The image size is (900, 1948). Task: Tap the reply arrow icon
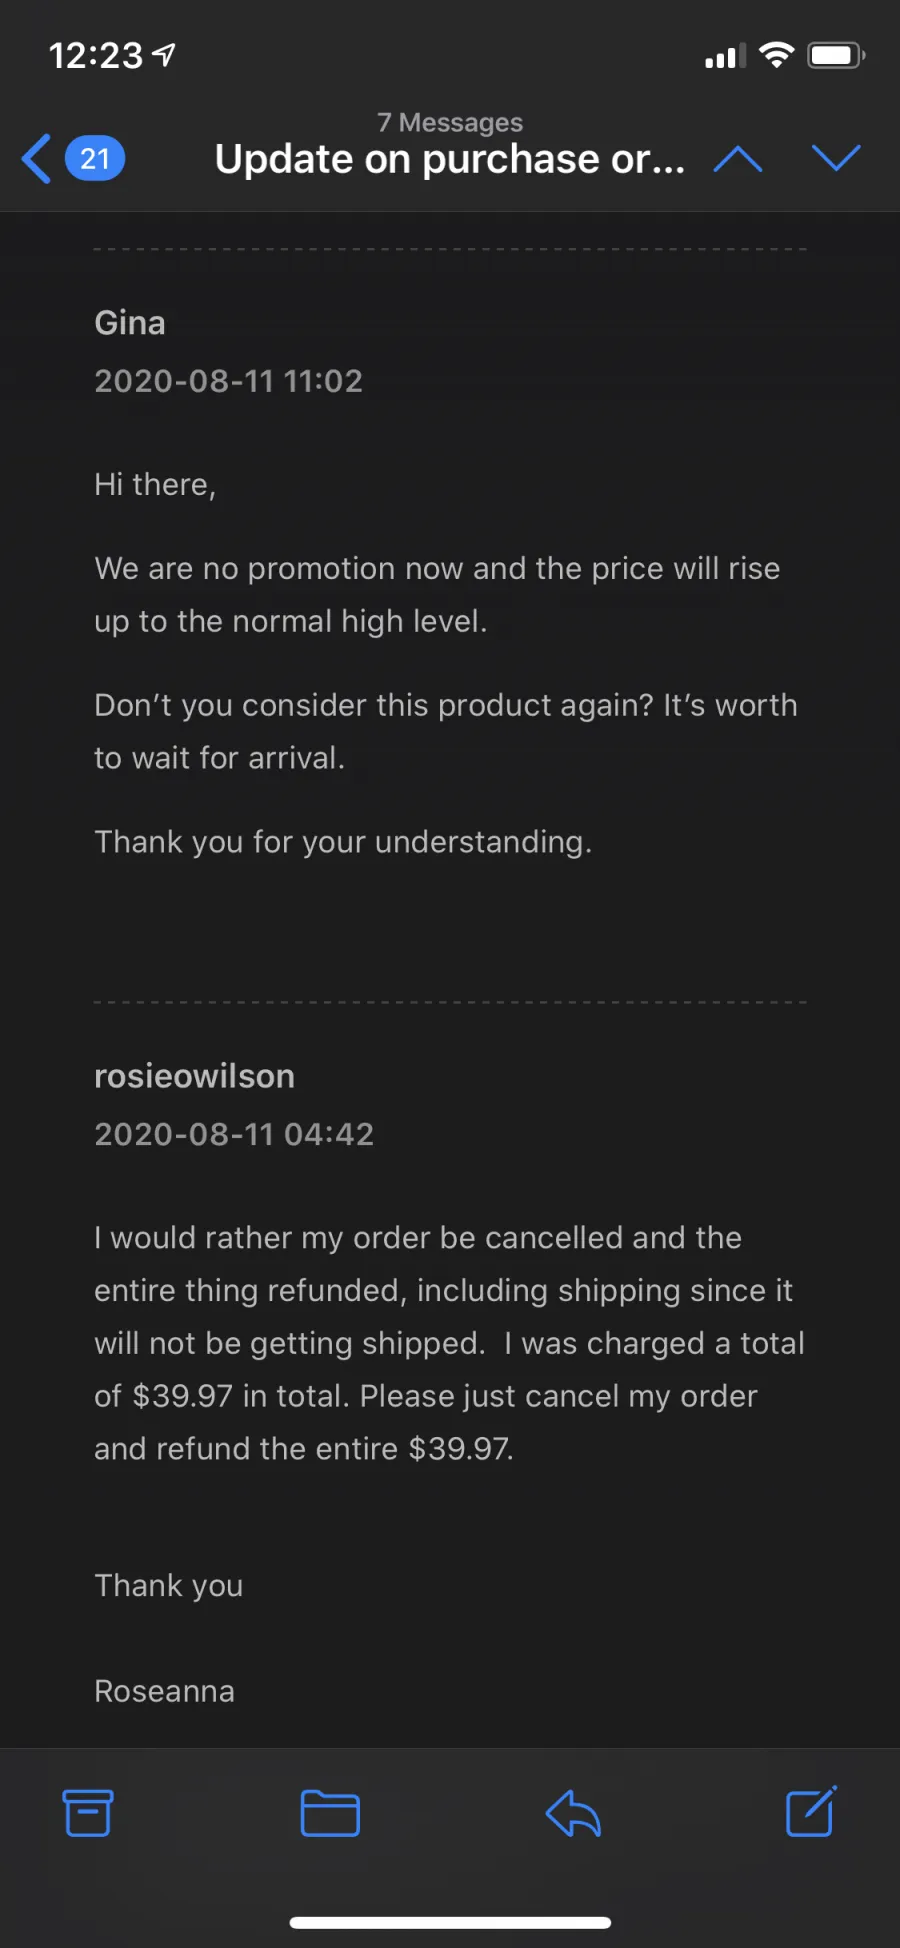573,1813
